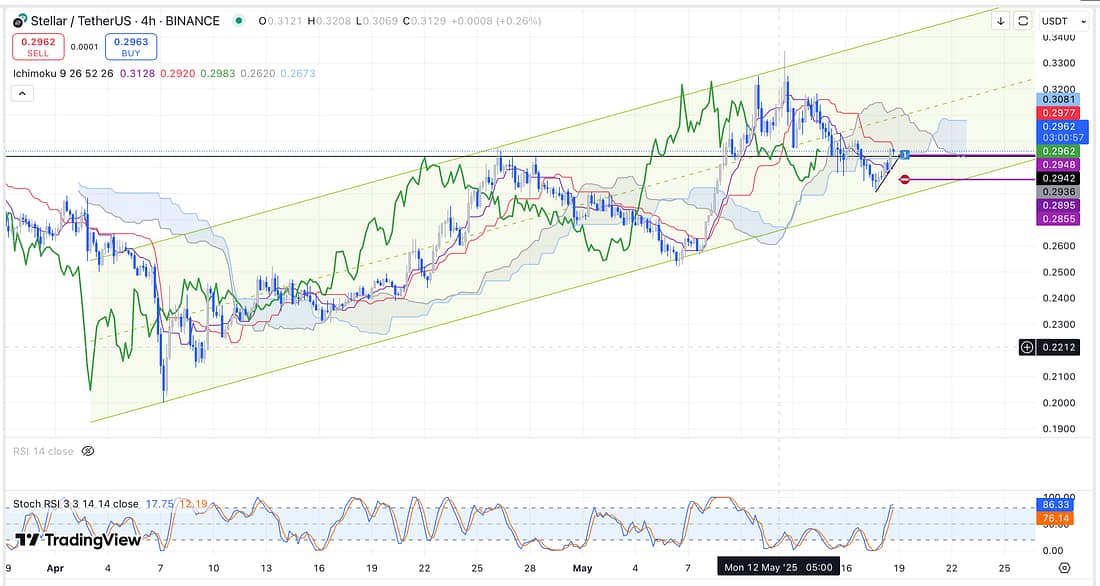This screenshot has width=1100, height=586.
Task: Click the plus crosshair icon at 0.2212
Action: [1026, 347]
